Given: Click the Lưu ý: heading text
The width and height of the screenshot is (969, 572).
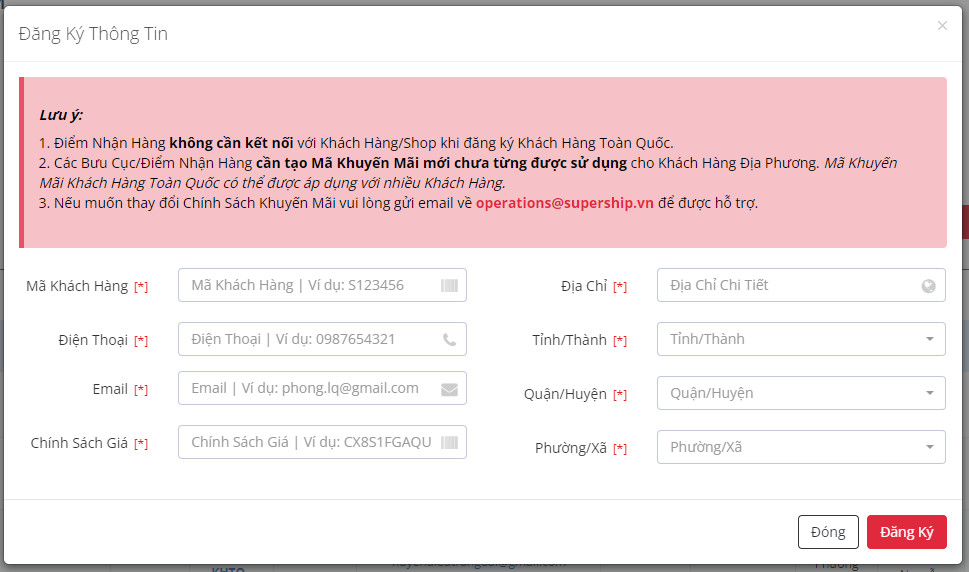Looking at the screenshot, I should point(61,115).
